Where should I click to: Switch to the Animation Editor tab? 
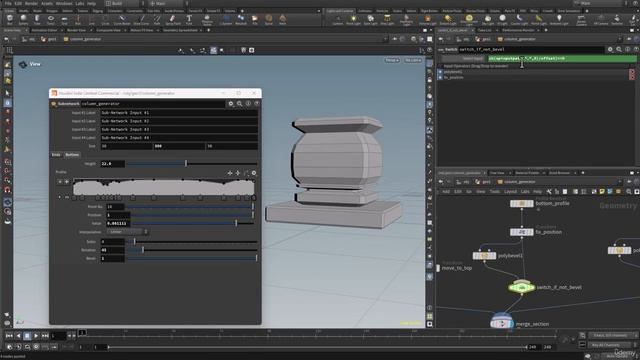click(x=44, y=30)
